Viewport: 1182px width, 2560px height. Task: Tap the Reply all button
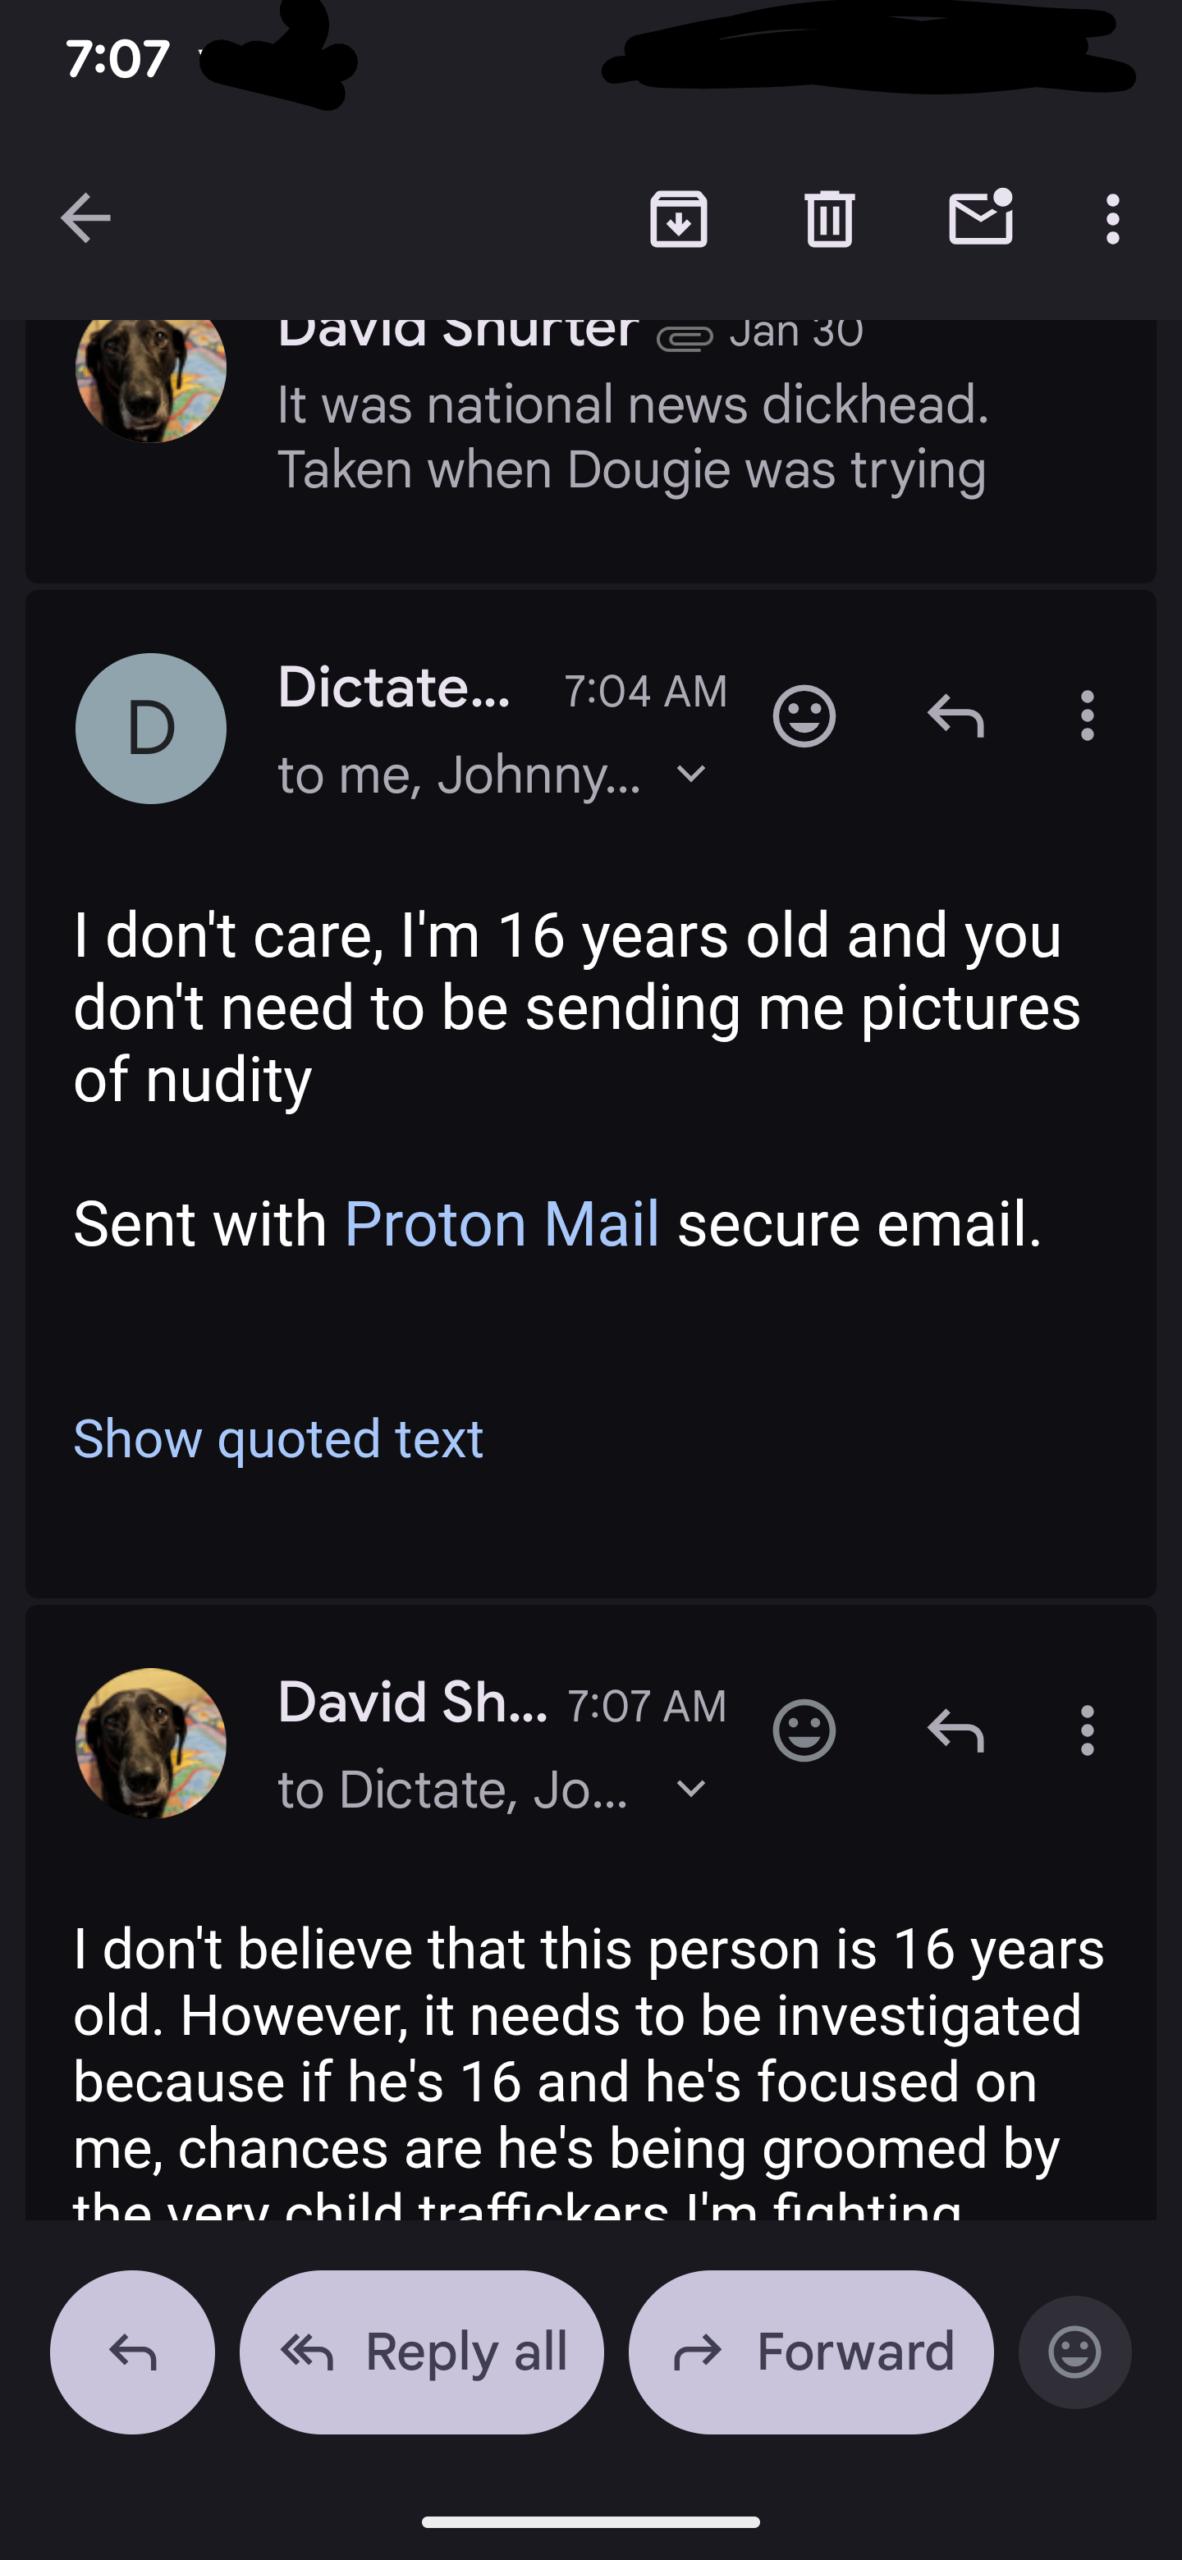point(422,2352)
